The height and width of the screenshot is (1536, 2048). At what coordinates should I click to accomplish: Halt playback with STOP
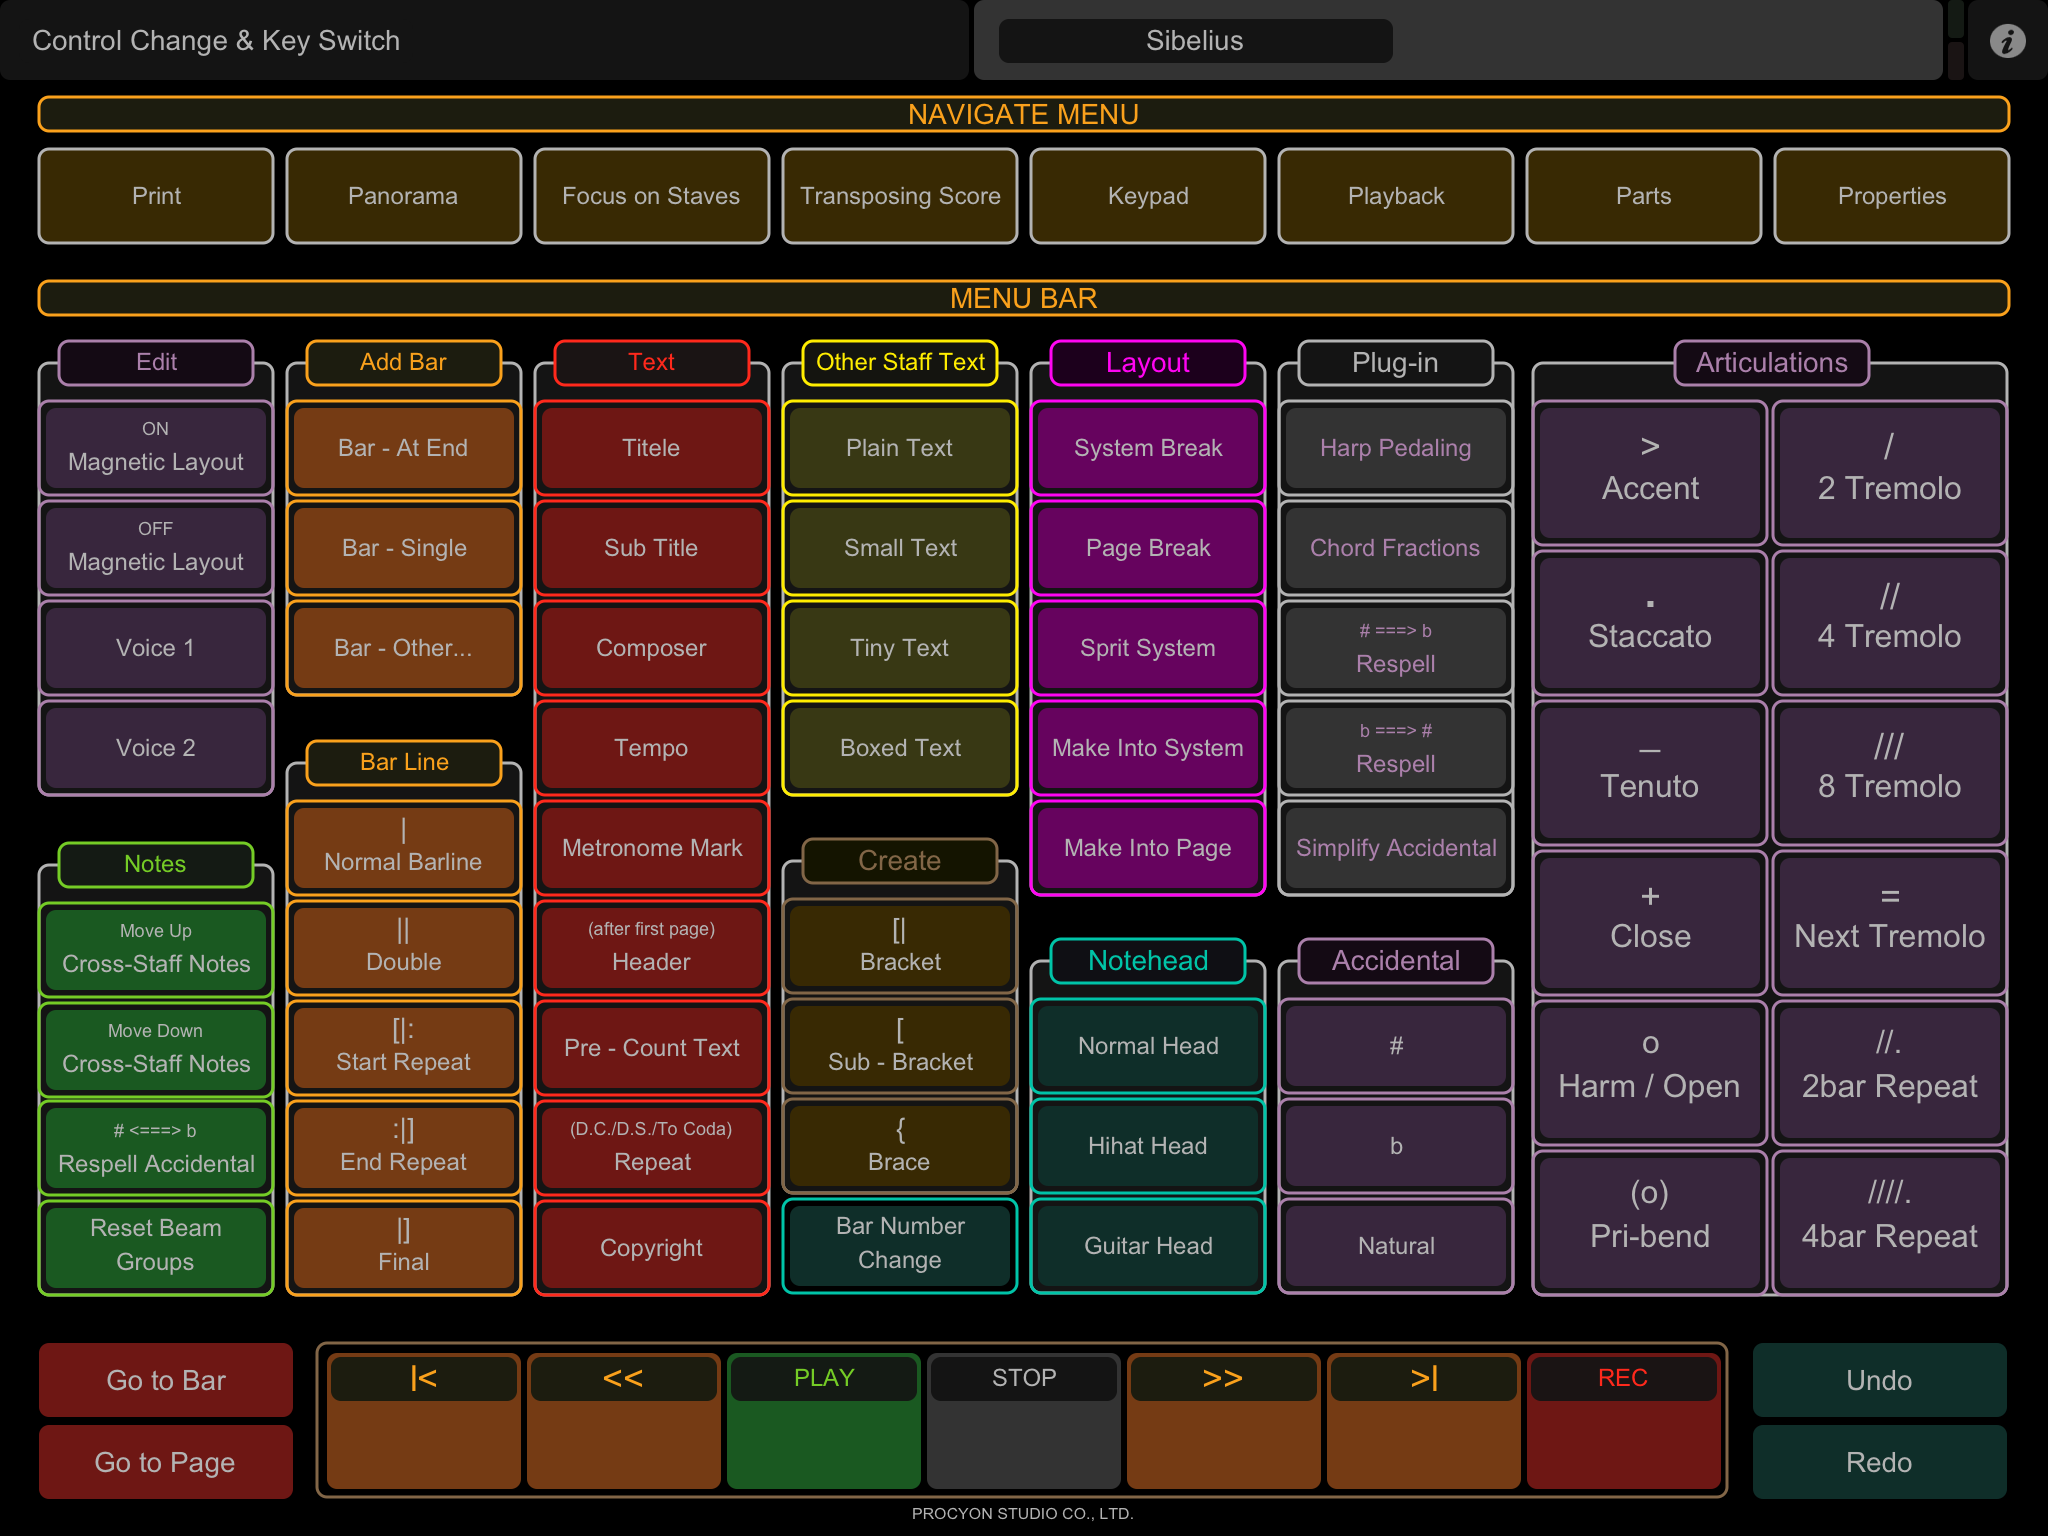click(x=1023, y=1420)
